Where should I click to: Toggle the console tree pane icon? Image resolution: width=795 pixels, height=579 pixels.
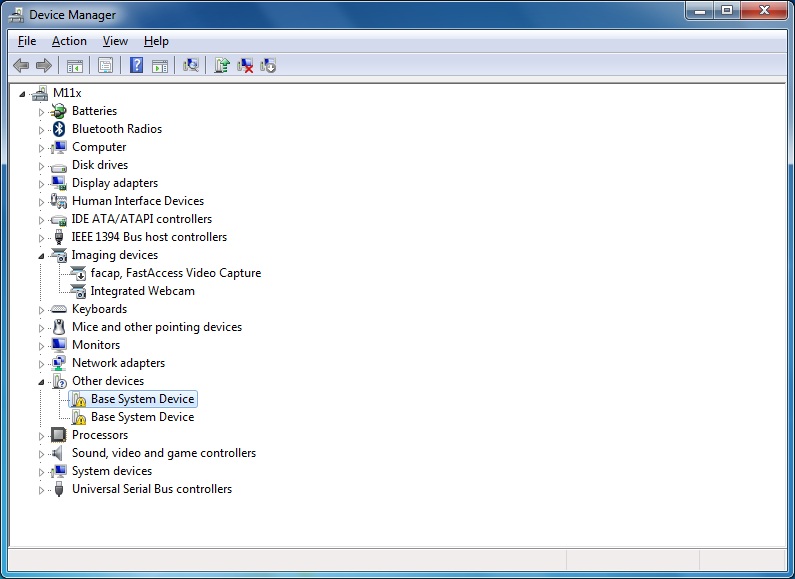75,65
